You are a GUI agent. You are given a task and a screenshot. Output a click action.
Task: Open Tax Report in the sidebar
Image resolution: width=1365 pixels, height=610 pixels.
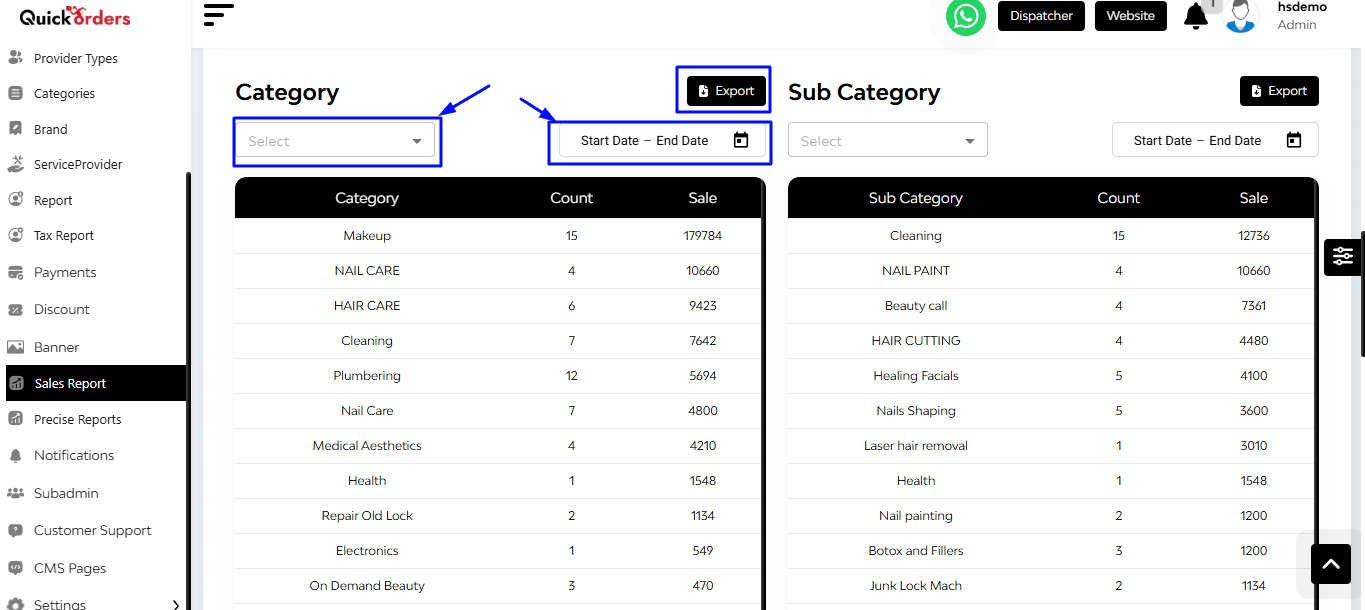(64, 236)
